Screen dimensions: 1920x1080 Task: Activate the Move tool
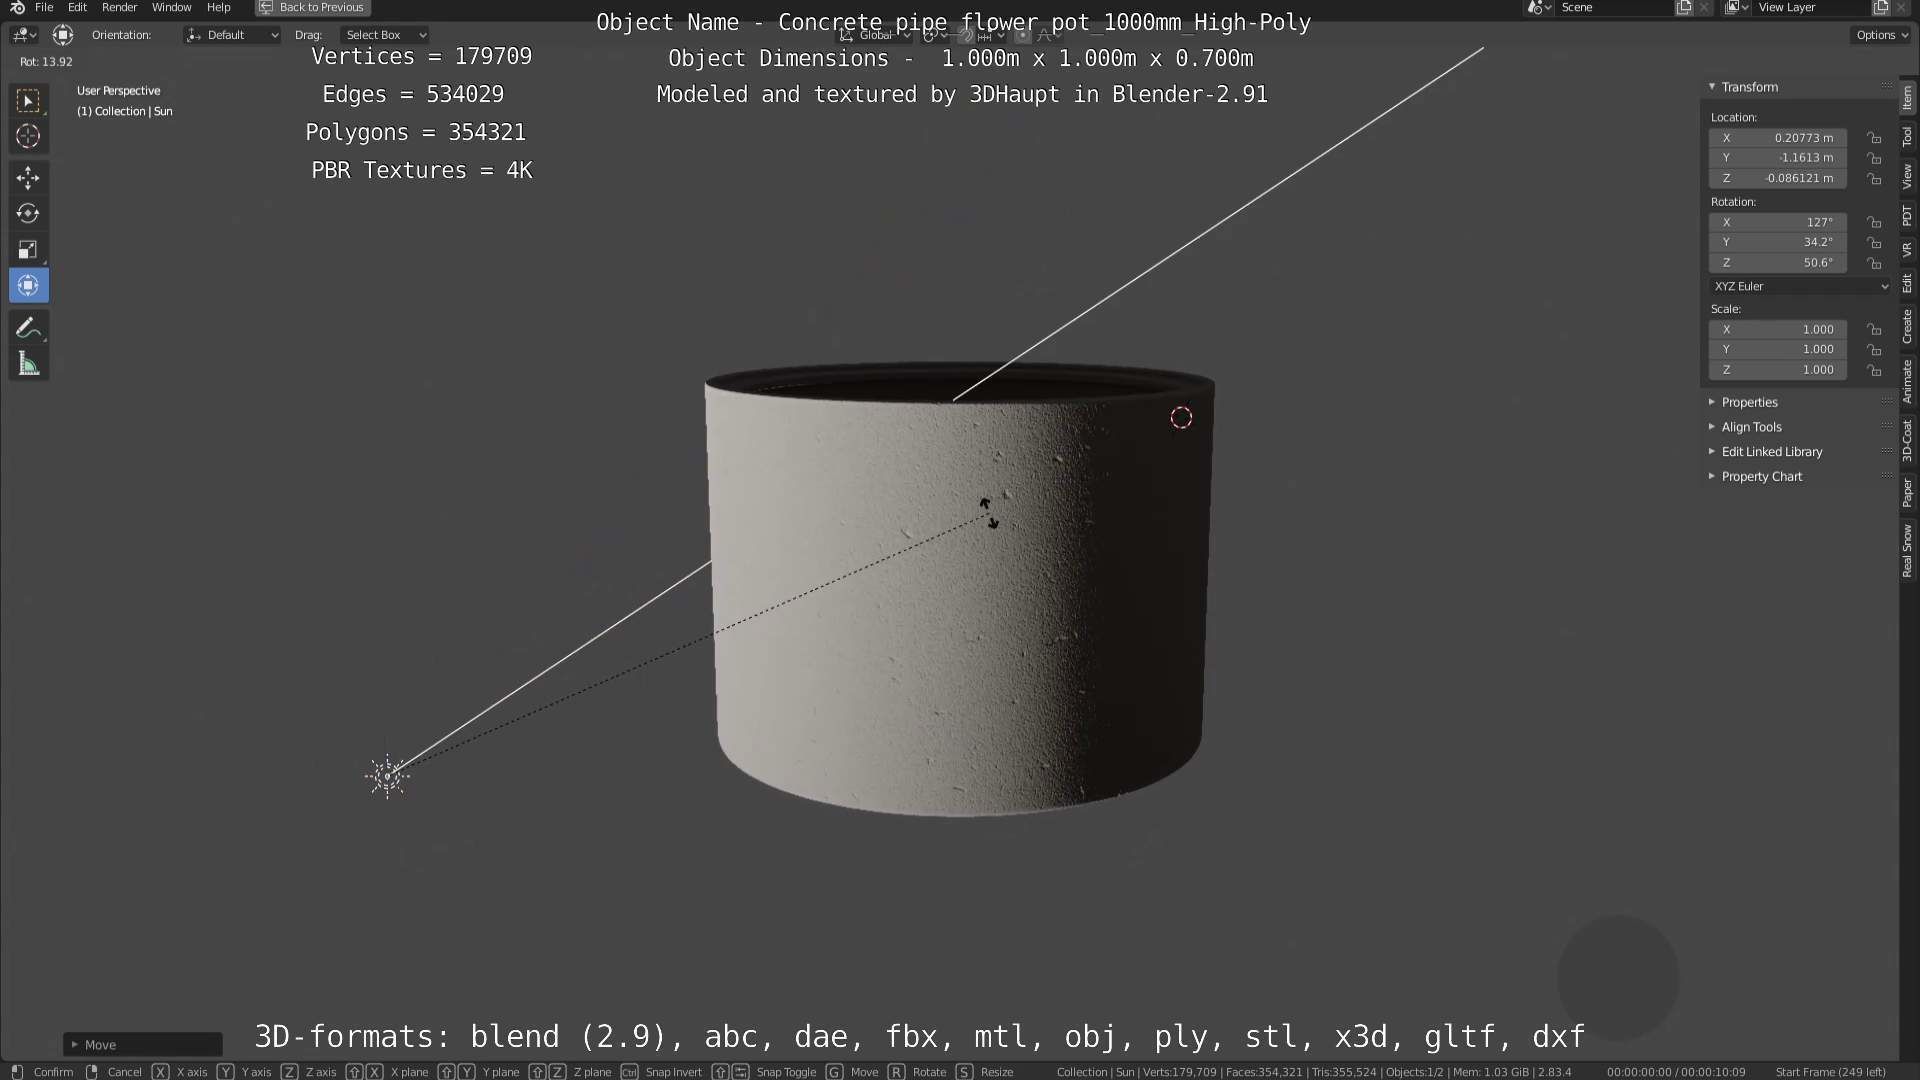click(x=28, y=178)
